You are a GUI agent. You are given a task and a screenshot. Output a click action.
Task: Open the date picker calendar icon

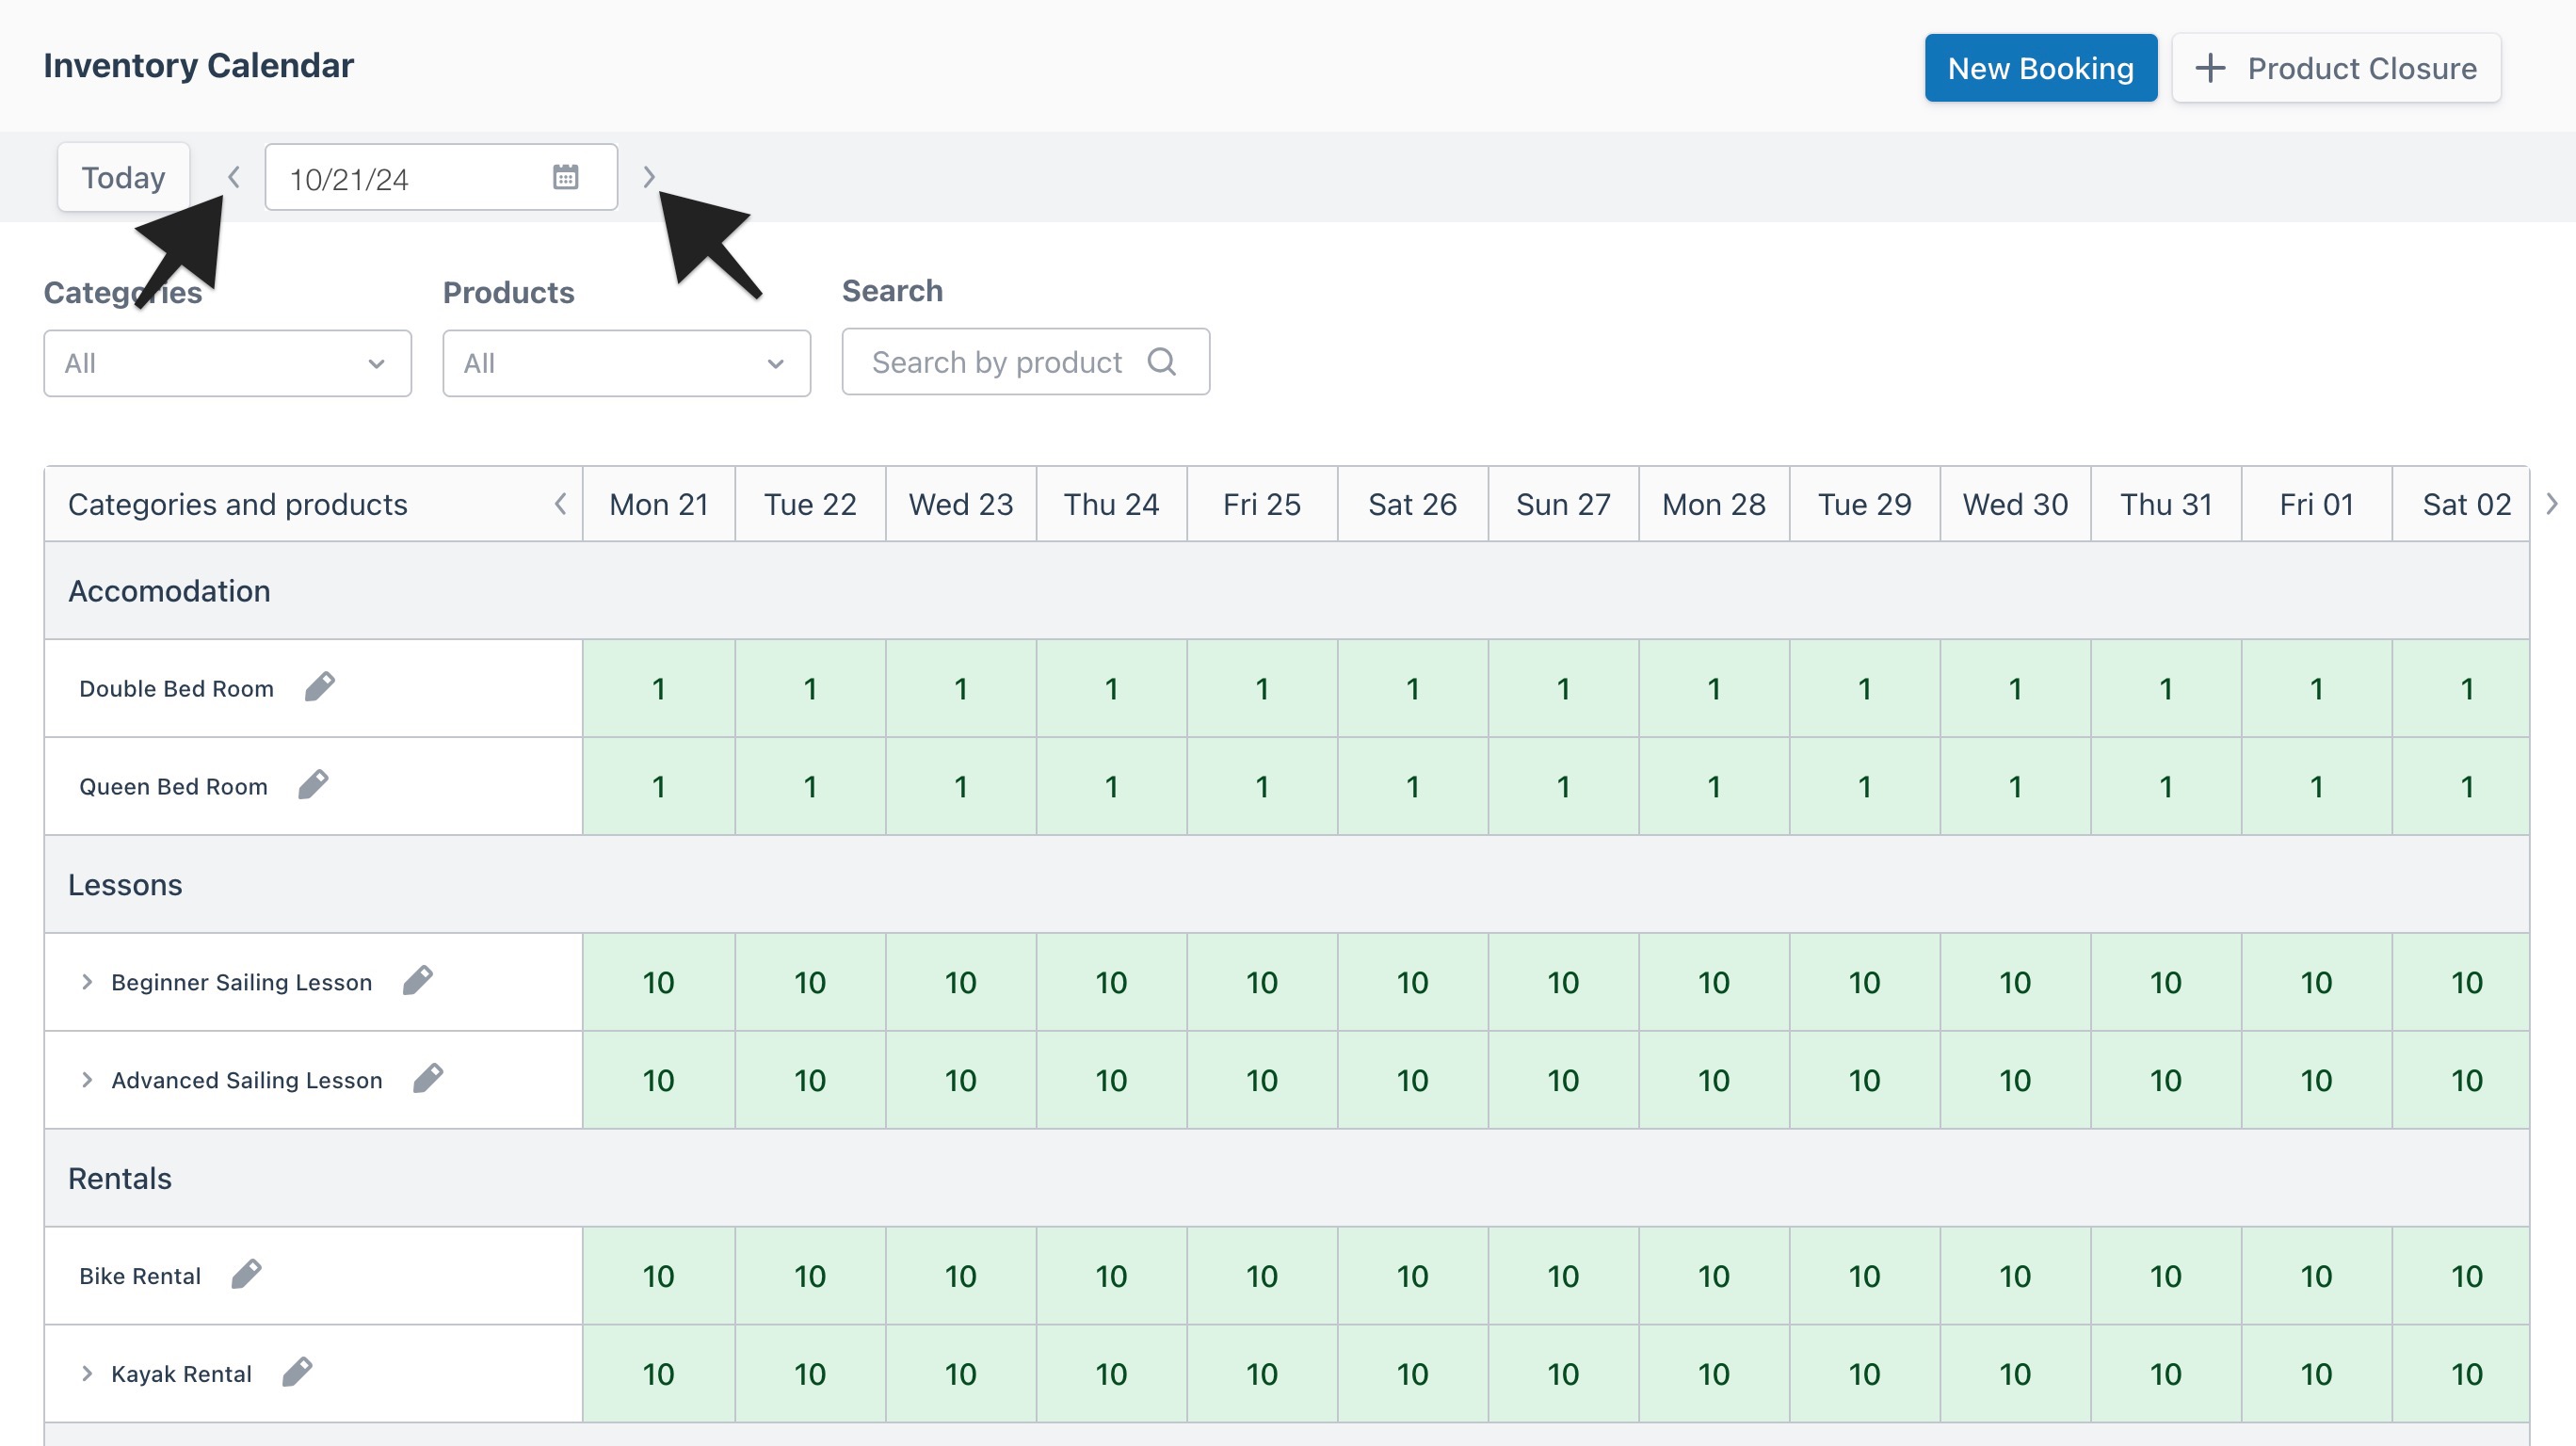(x=566, y=177)
